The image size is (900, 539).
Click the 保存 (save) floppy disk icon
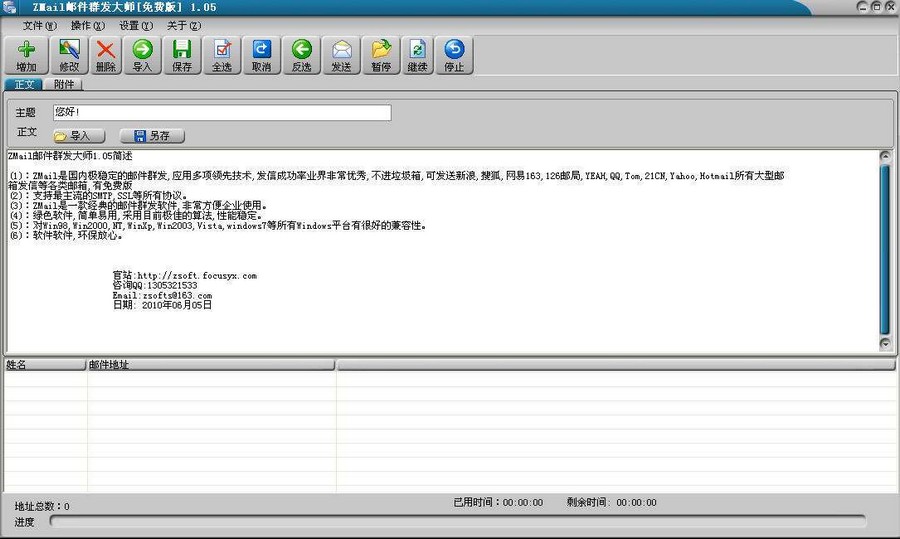pyautogui.click(x=182, y=55)
